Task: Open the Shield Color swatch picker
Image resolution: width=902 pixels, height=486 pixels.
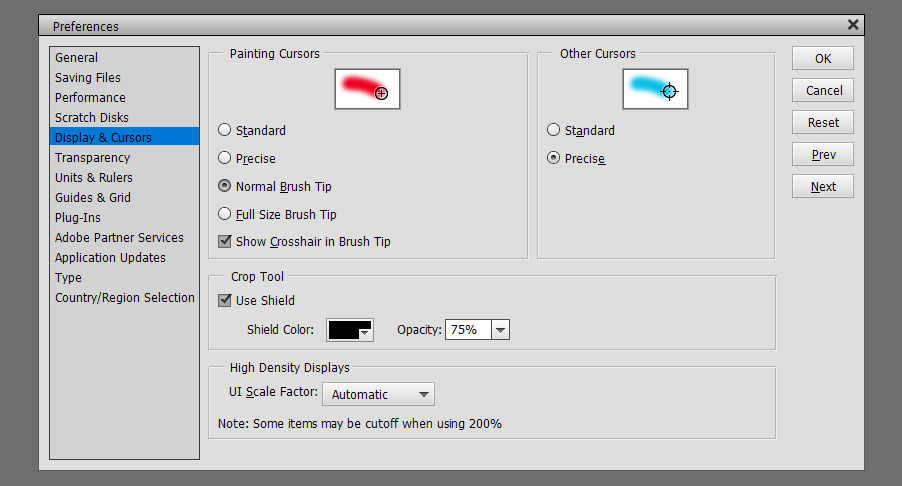Action: tap(350, 330)
